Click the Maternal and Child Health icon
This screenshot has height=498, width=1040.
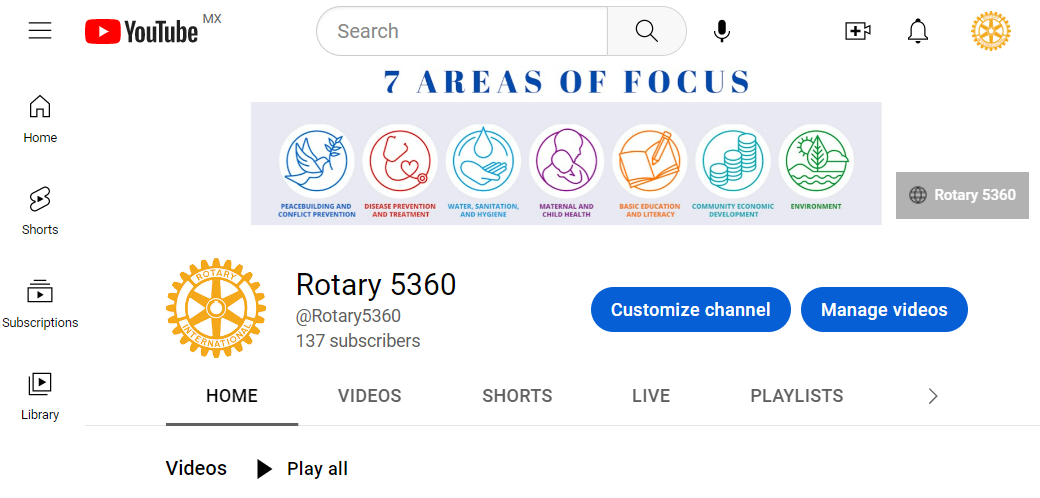pyautogui.click(x=566, y=161)
